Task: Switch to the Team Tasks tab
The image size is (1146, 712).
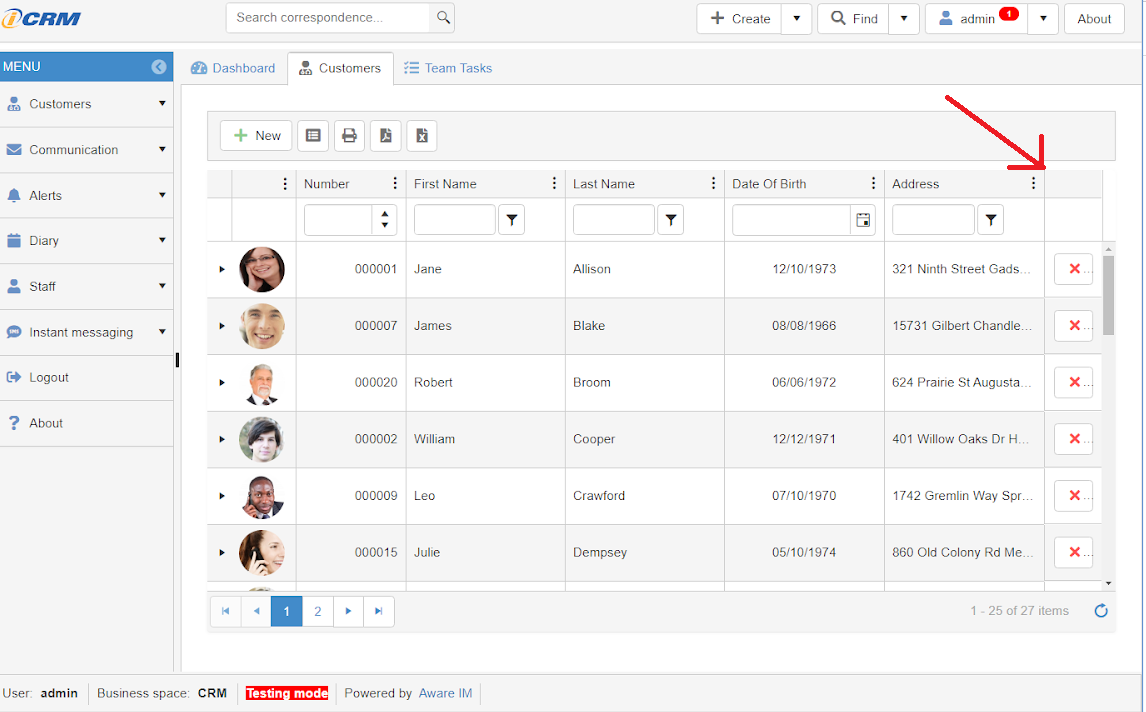Action: 448,68
